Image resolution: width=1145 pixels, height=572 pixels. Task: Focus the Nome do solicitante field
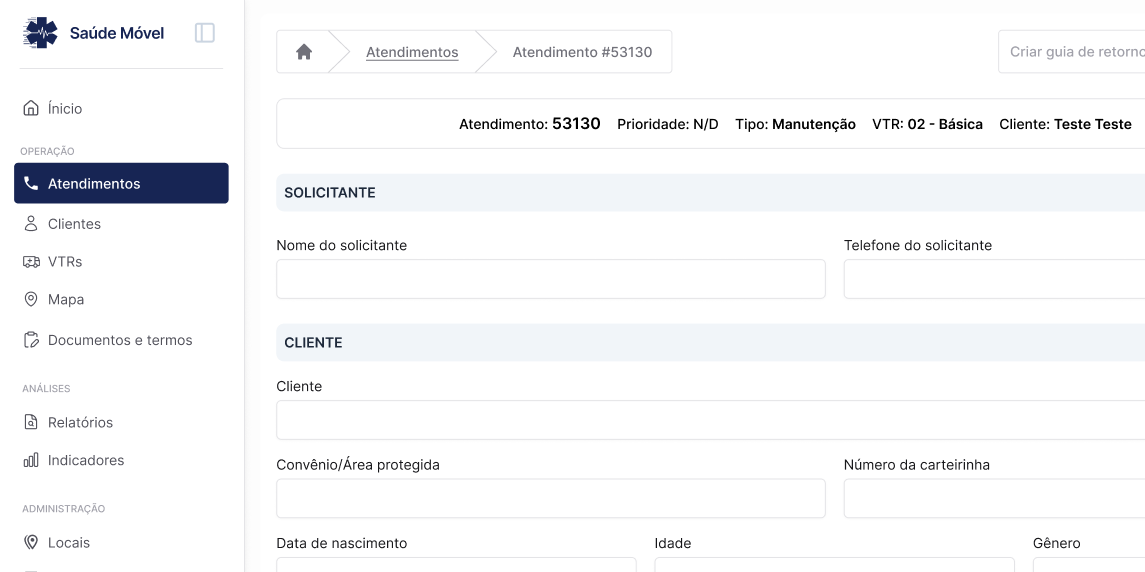551,279
